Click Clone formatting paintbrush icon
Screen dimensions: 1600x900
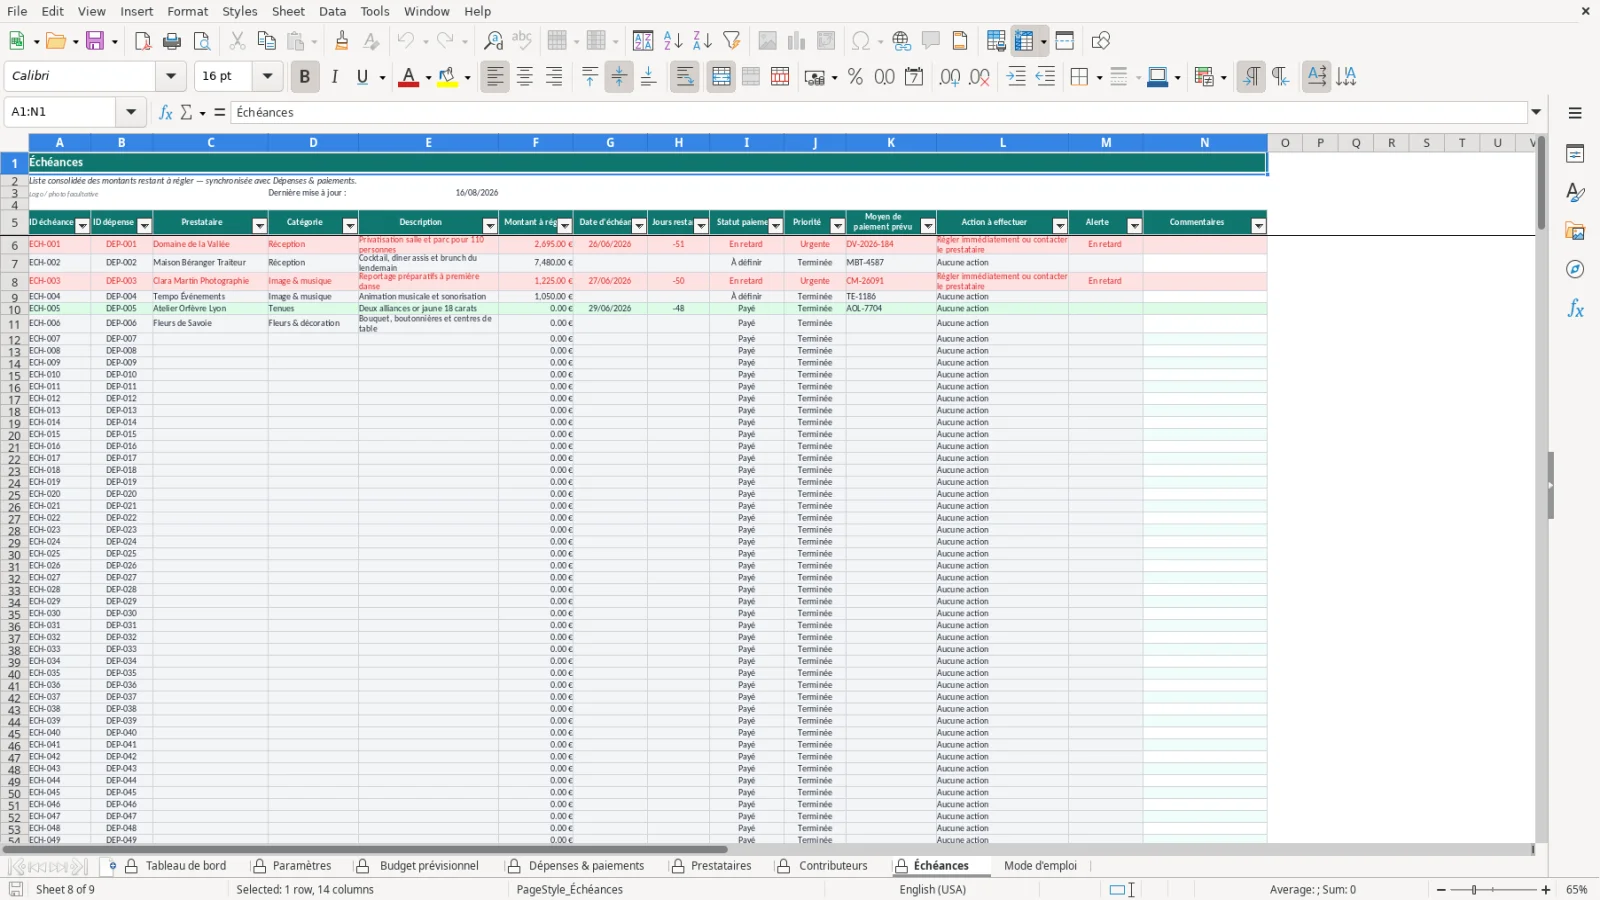click(x=342, y=41)
